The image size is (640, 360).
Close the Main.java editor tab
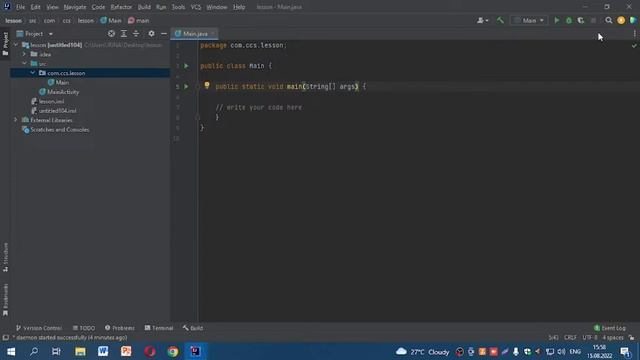coord(213,33)
